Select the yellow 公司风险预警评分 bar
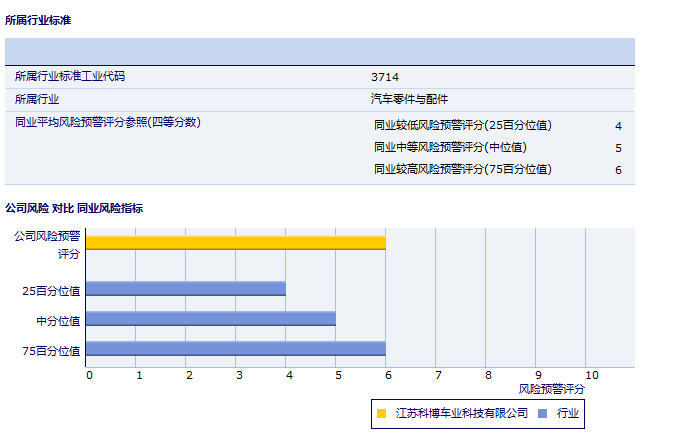The image size is (691, 436). [x=236, y=243]
